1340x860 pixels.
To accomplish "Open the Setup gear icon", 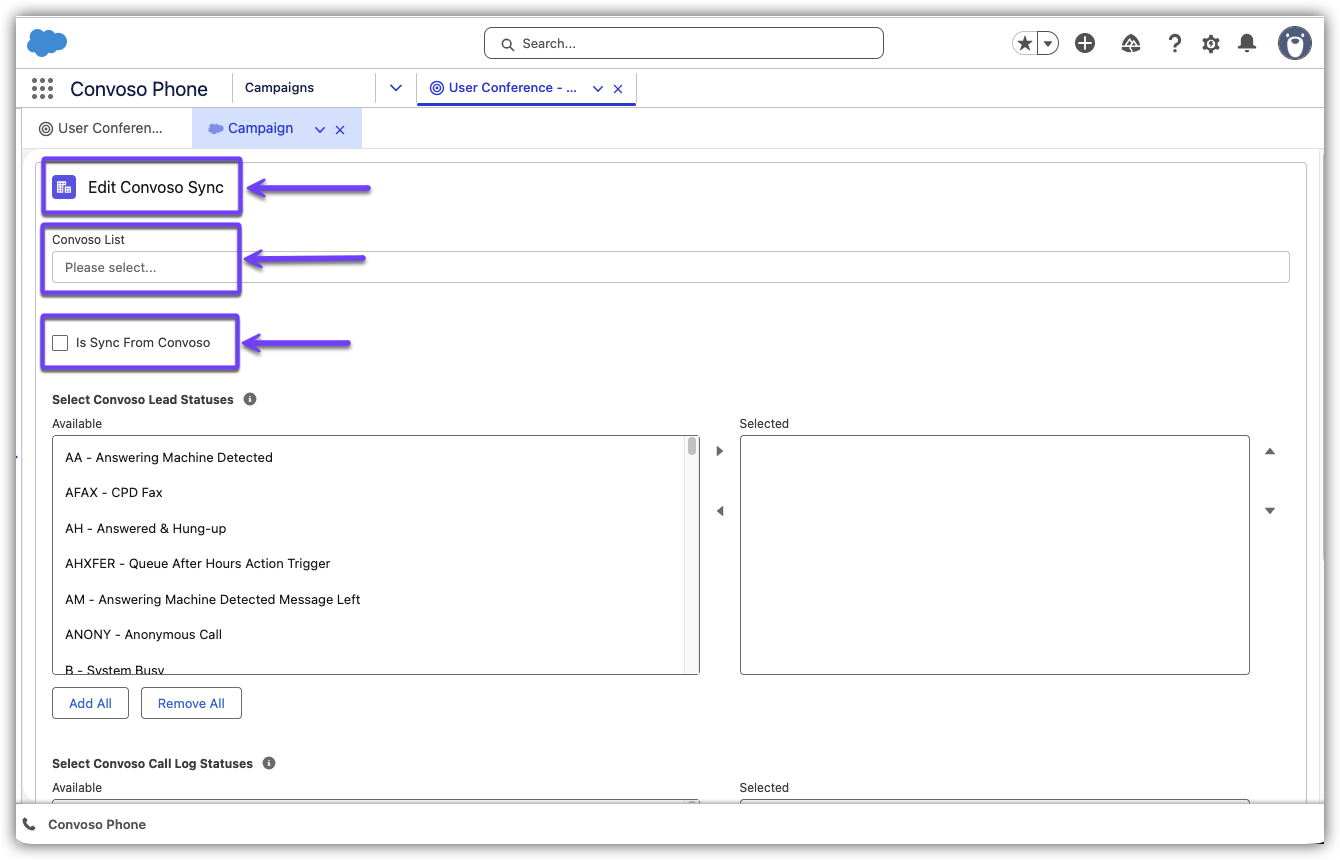I will click(x=1211, y=43).
